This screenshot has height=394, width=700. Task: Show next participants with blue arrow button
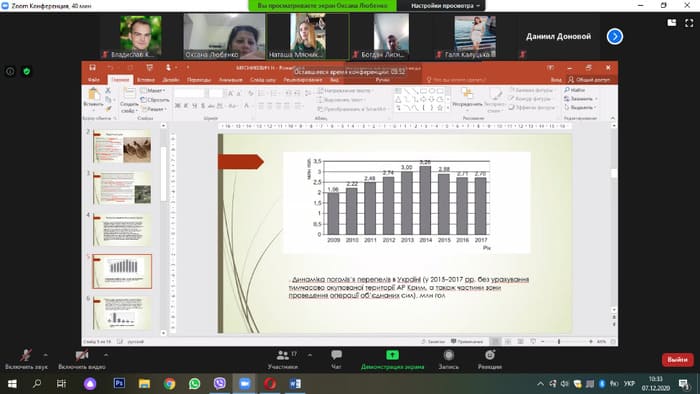point(615,37)
